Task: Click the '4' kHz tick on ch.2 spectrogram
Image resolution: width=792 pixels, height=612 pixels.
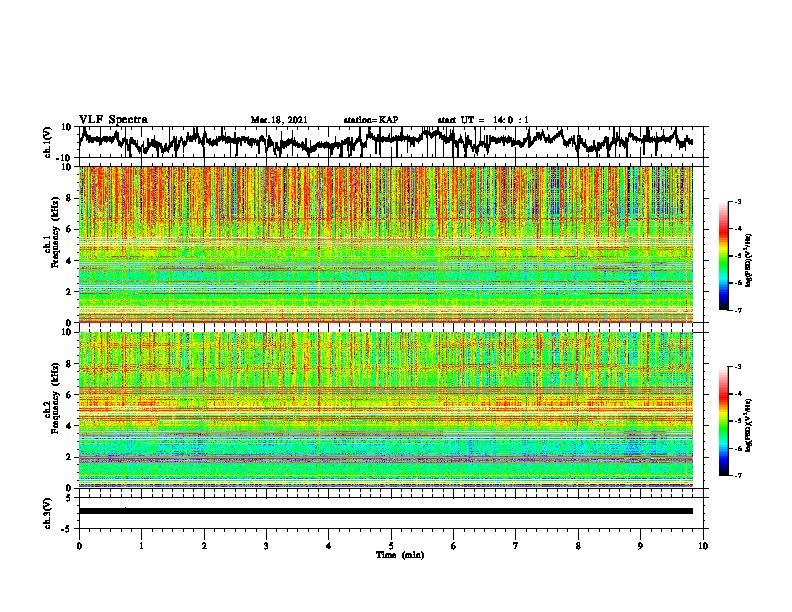Action: click(x=70, y=426)
